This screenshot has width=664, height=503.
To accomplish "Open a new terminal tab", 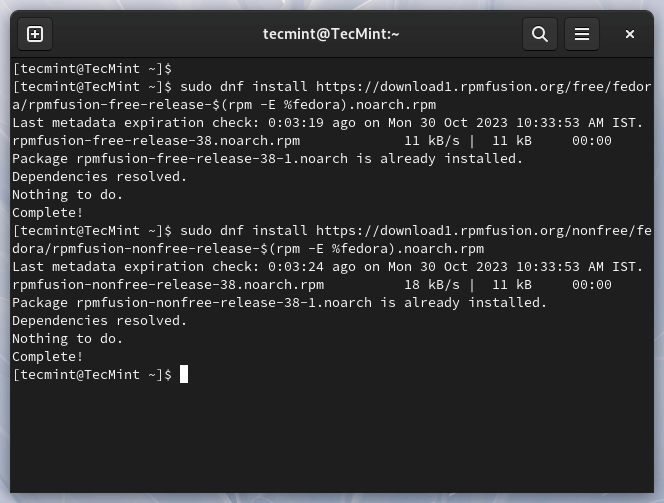I will pyautogui.click(x=35, y=34).
